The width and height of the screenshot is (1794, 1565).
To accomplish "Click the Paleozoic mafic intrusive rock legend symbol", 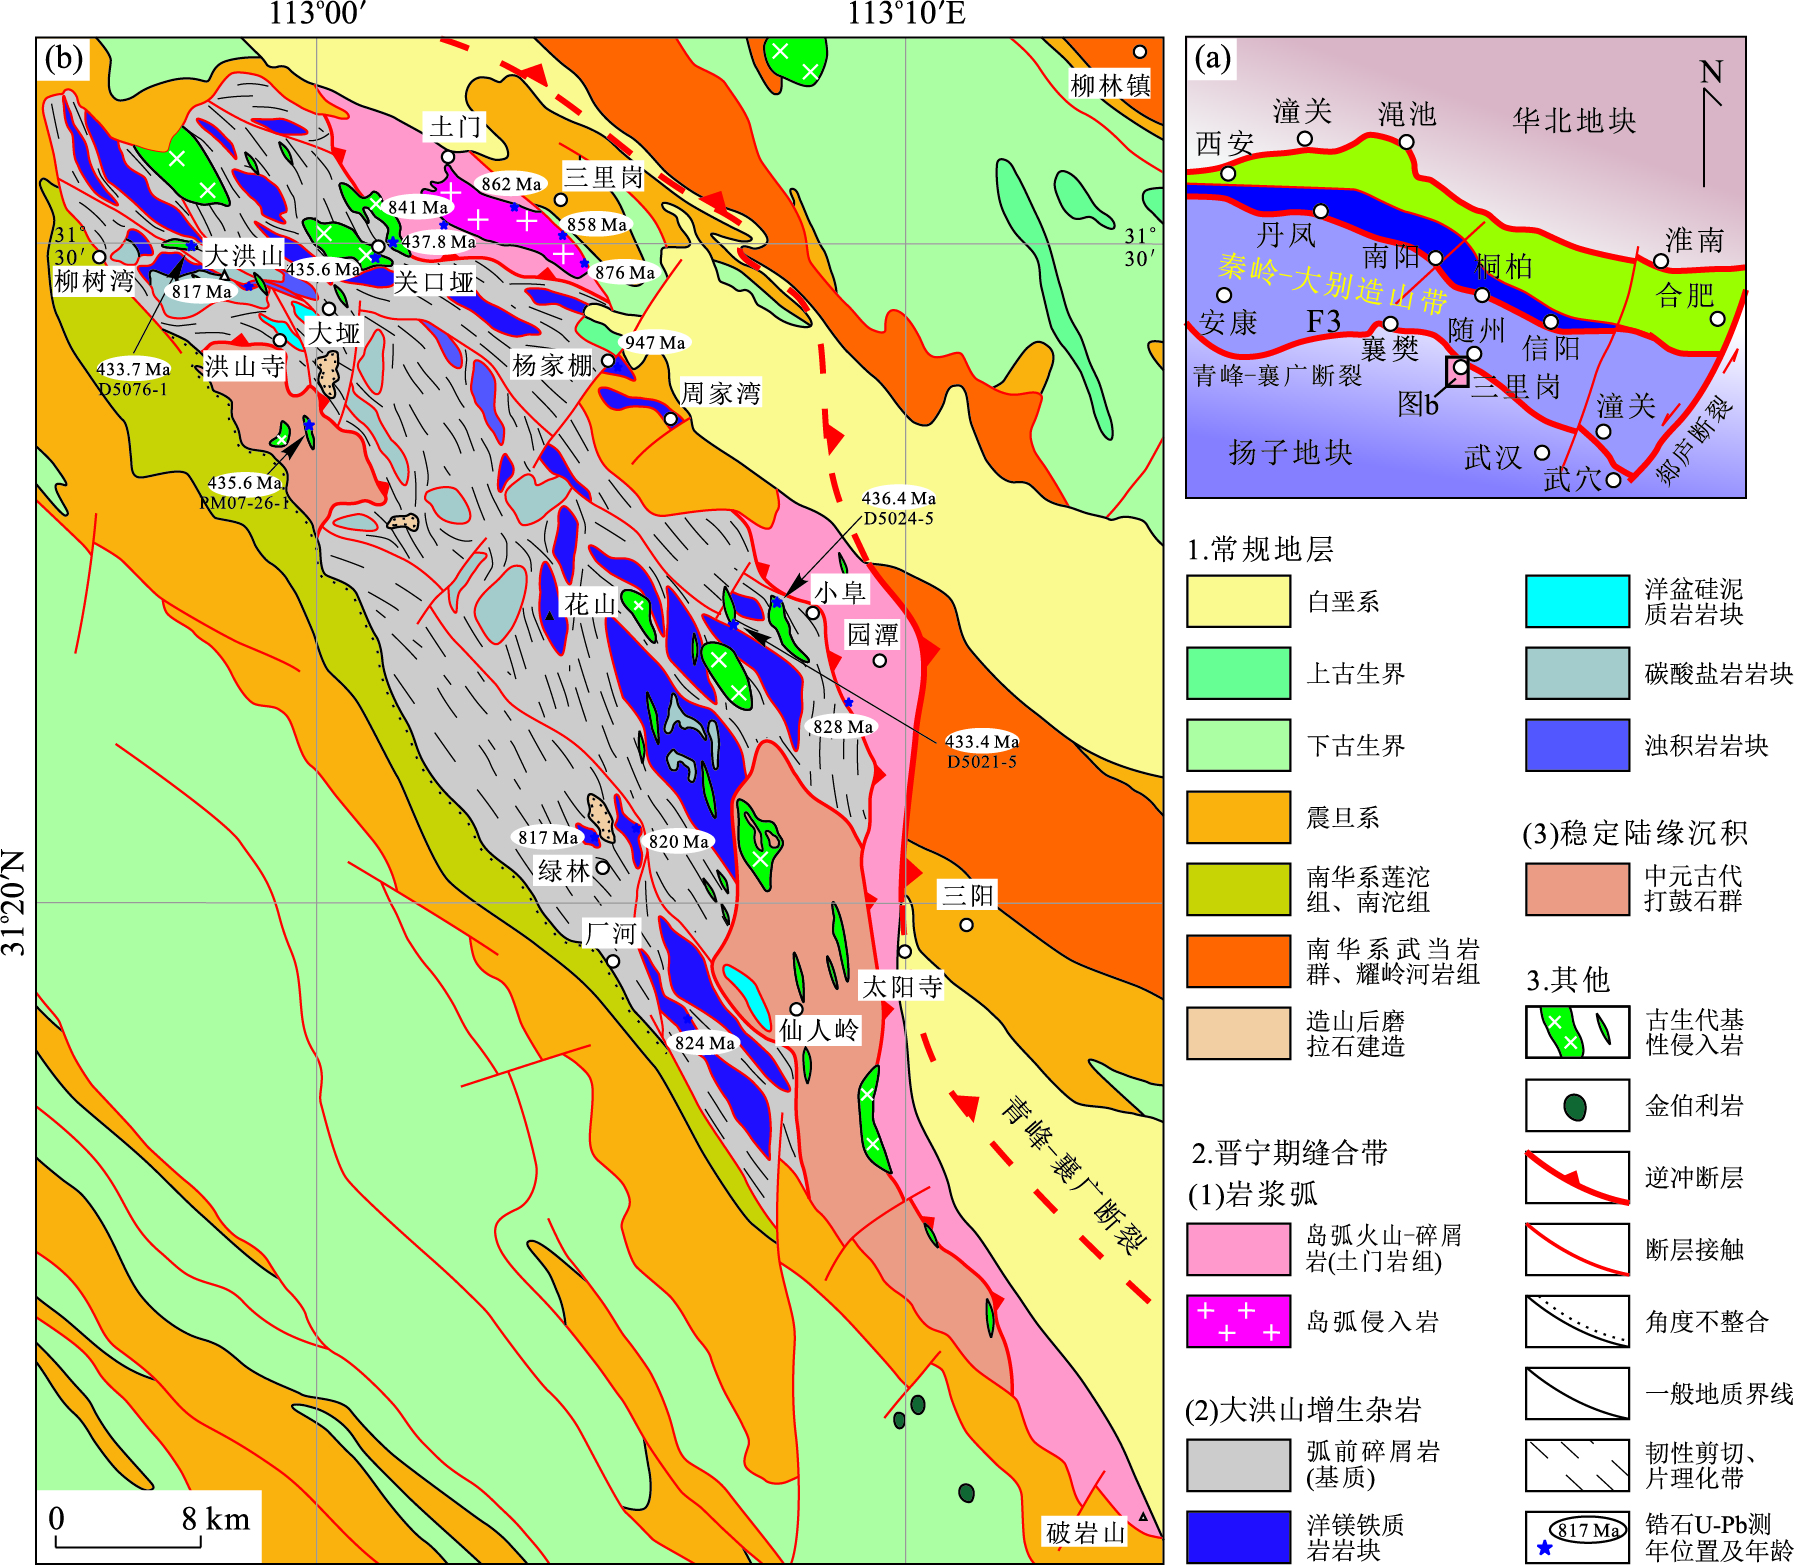I will tap(1576, 1032).
